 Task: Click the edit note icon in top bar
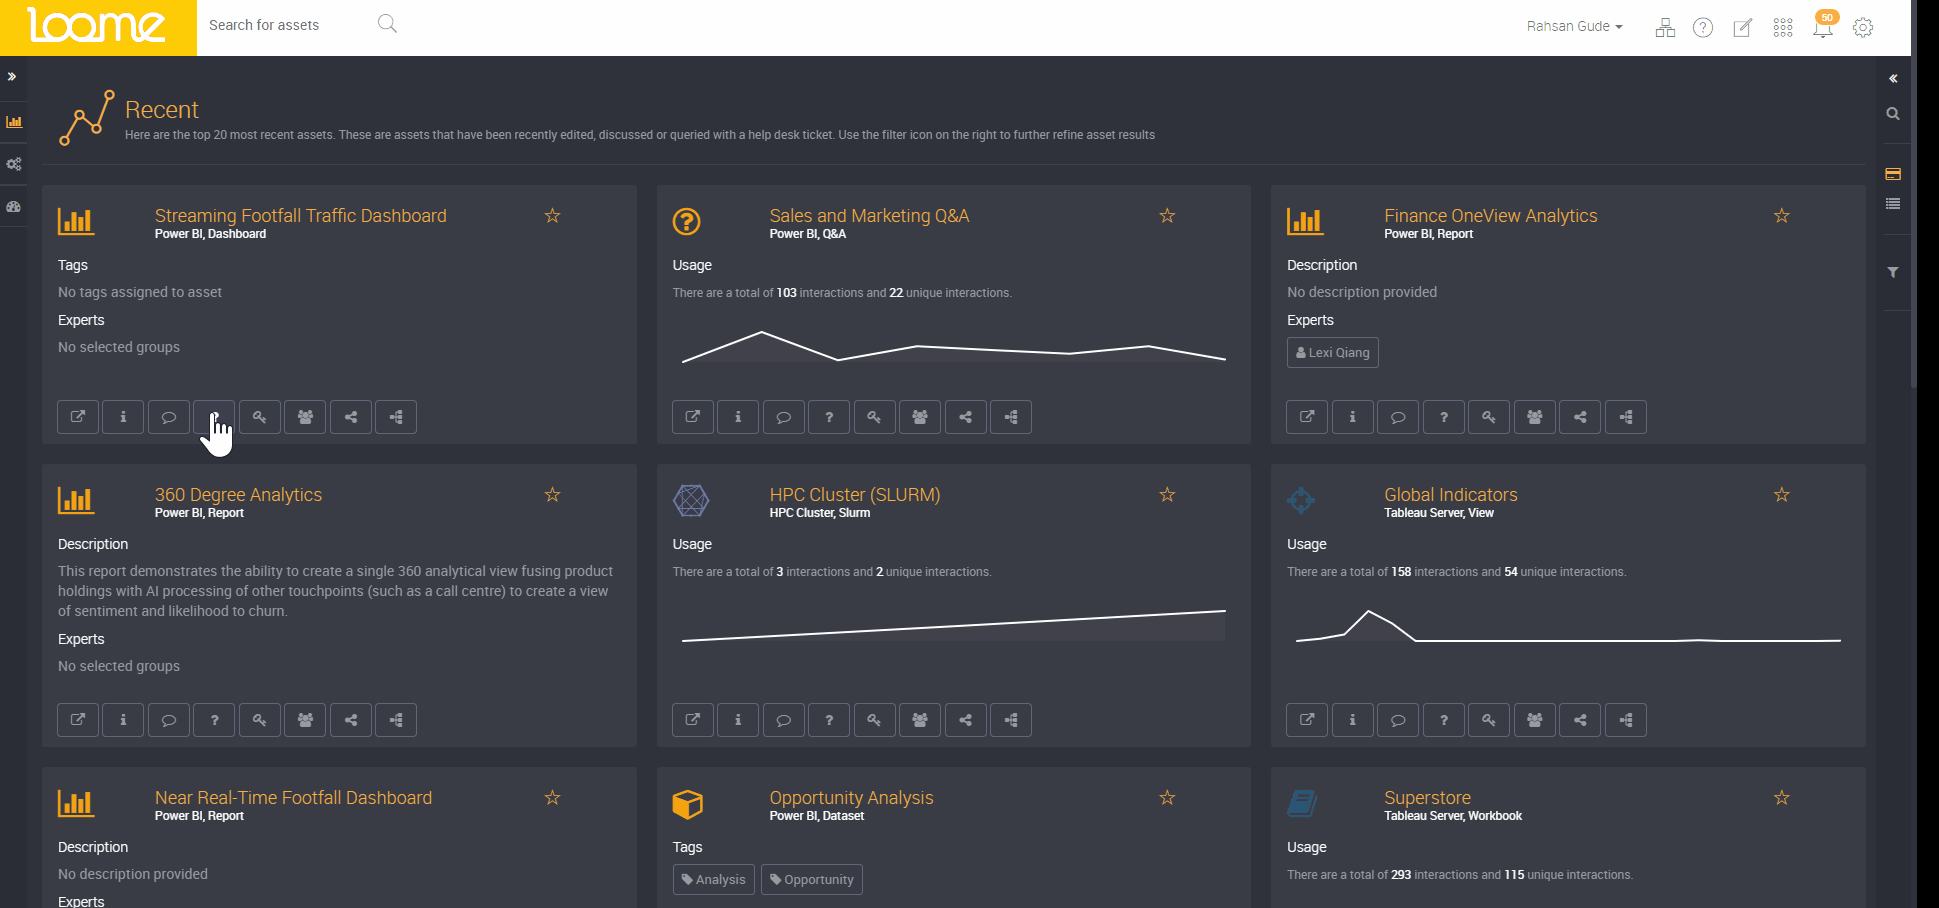1743,28
